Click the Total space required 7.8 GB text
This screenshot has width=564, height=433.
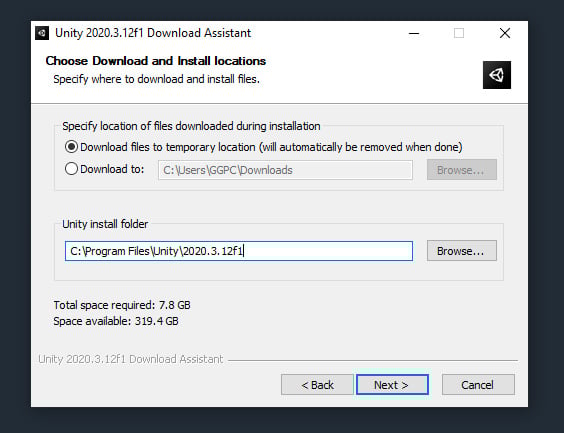click(x=122, y=305)
